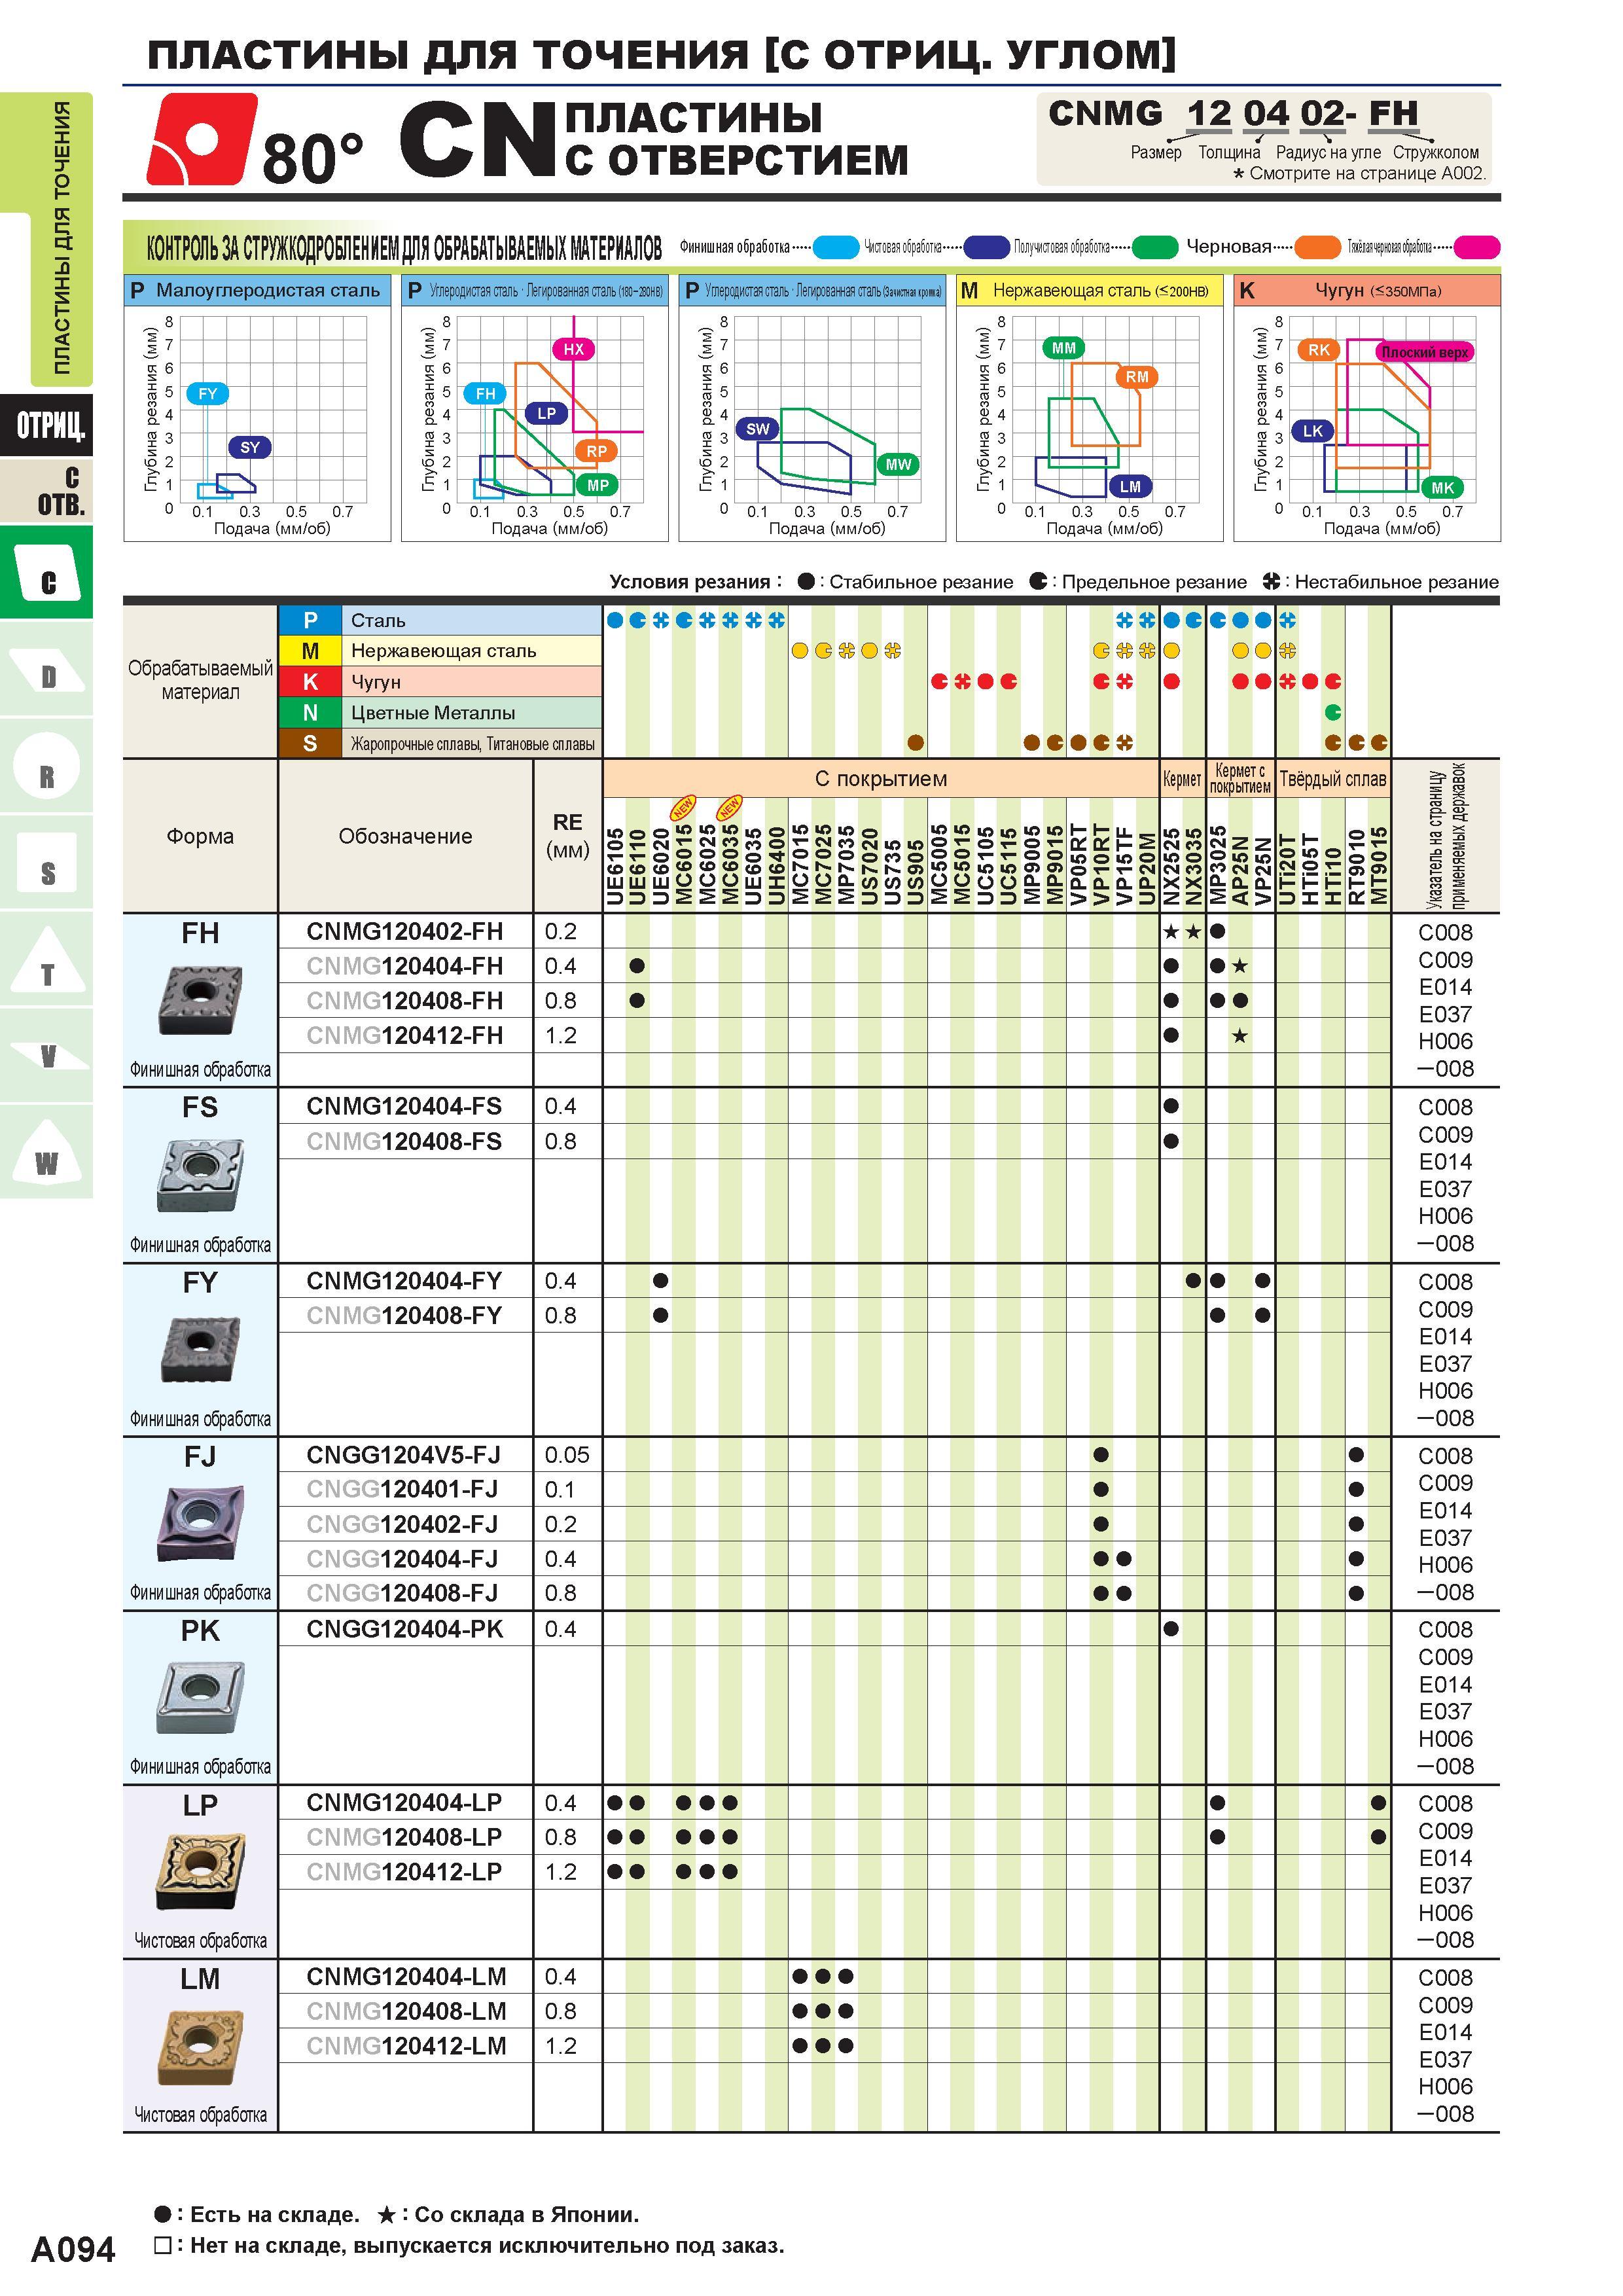Click designation CNMG120408-FY

click(x=405, y=1316)
